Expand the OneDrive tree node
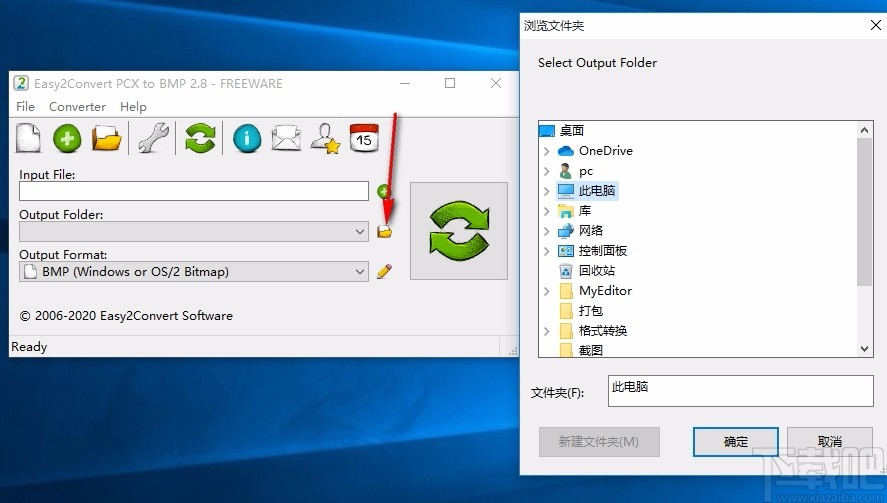The image size is (887, 503). [x=546, y=151]
